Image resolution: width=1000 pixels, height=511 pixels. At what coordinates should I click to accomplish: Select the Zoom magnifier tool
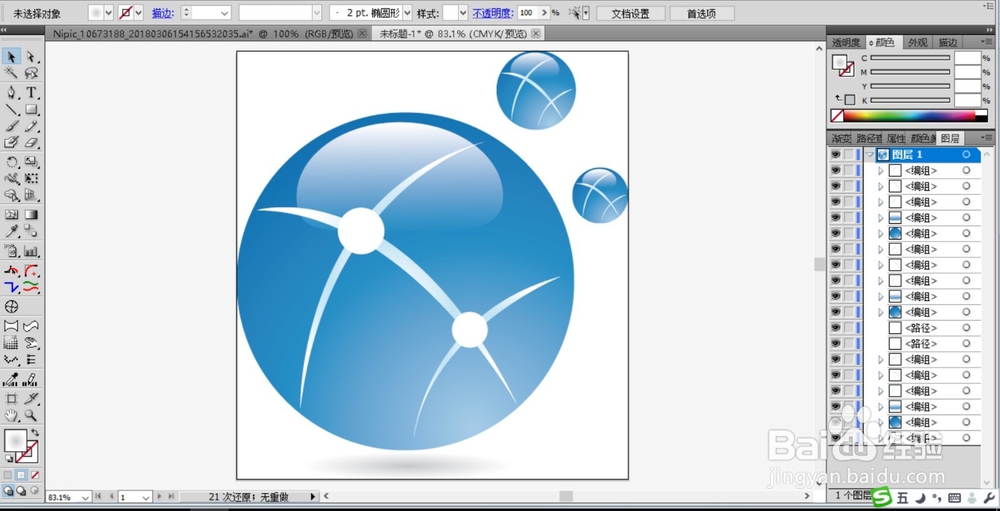[31, 416]
